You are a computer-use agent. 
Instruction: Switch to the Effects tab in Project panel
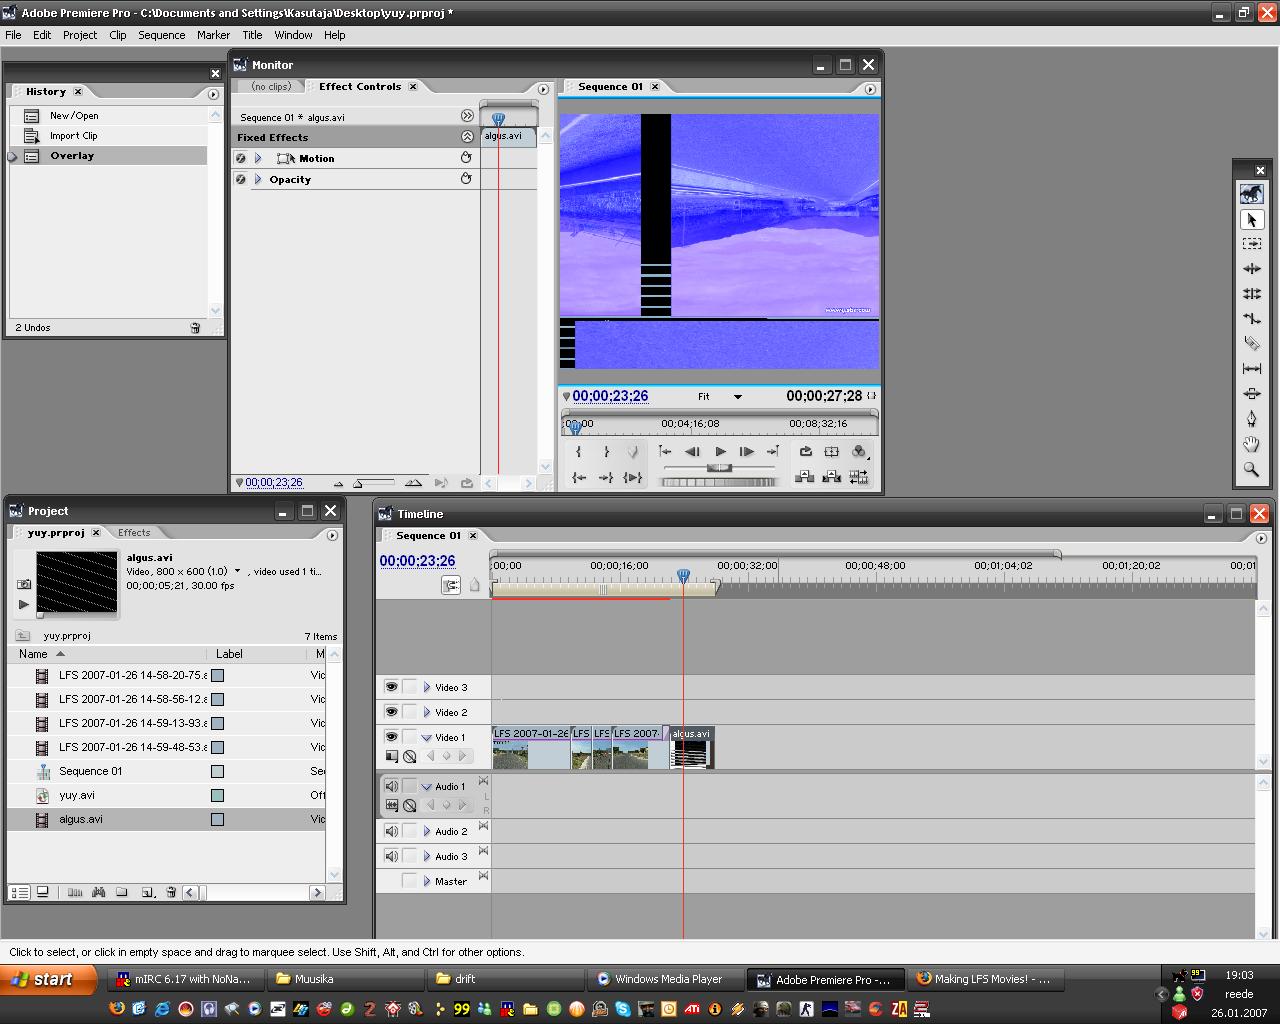tap(134, 533)
